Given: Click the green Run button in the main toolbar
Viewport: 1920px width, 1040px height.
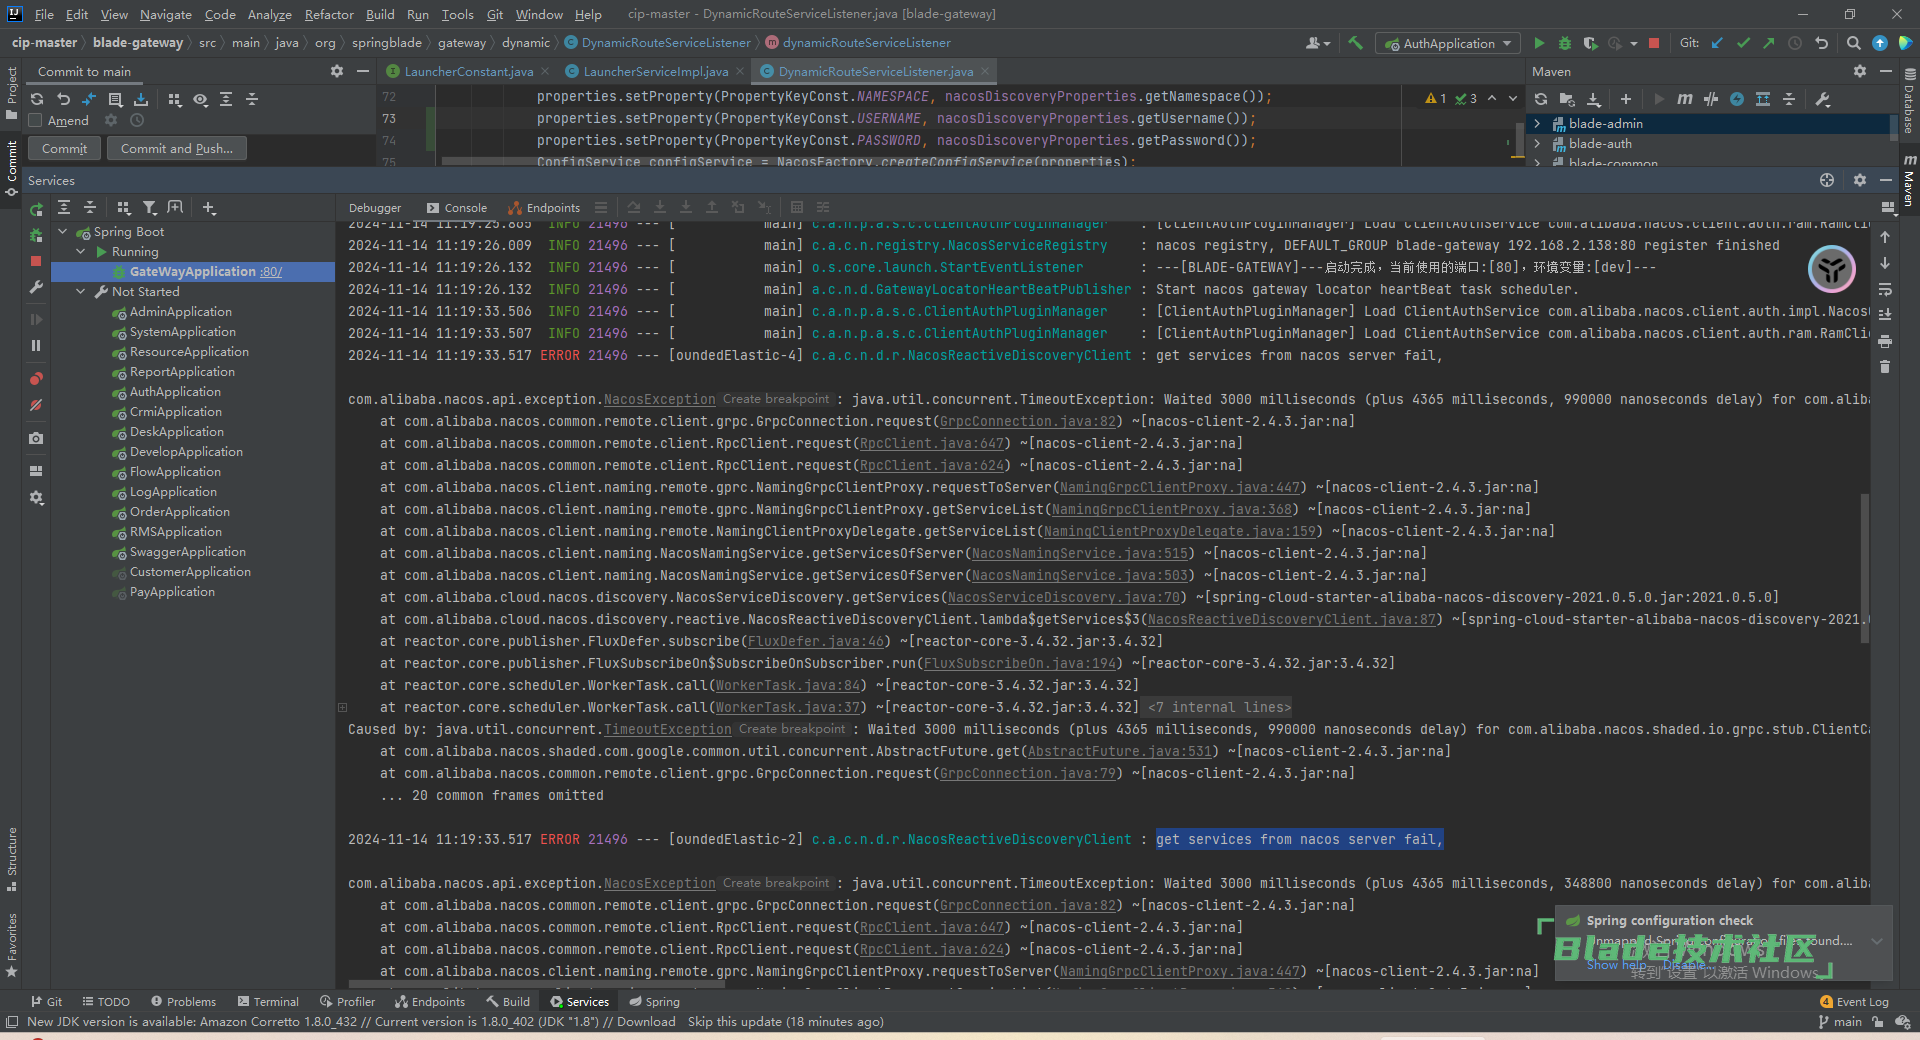Looking at the screenshot, I should click(1539, 43).
